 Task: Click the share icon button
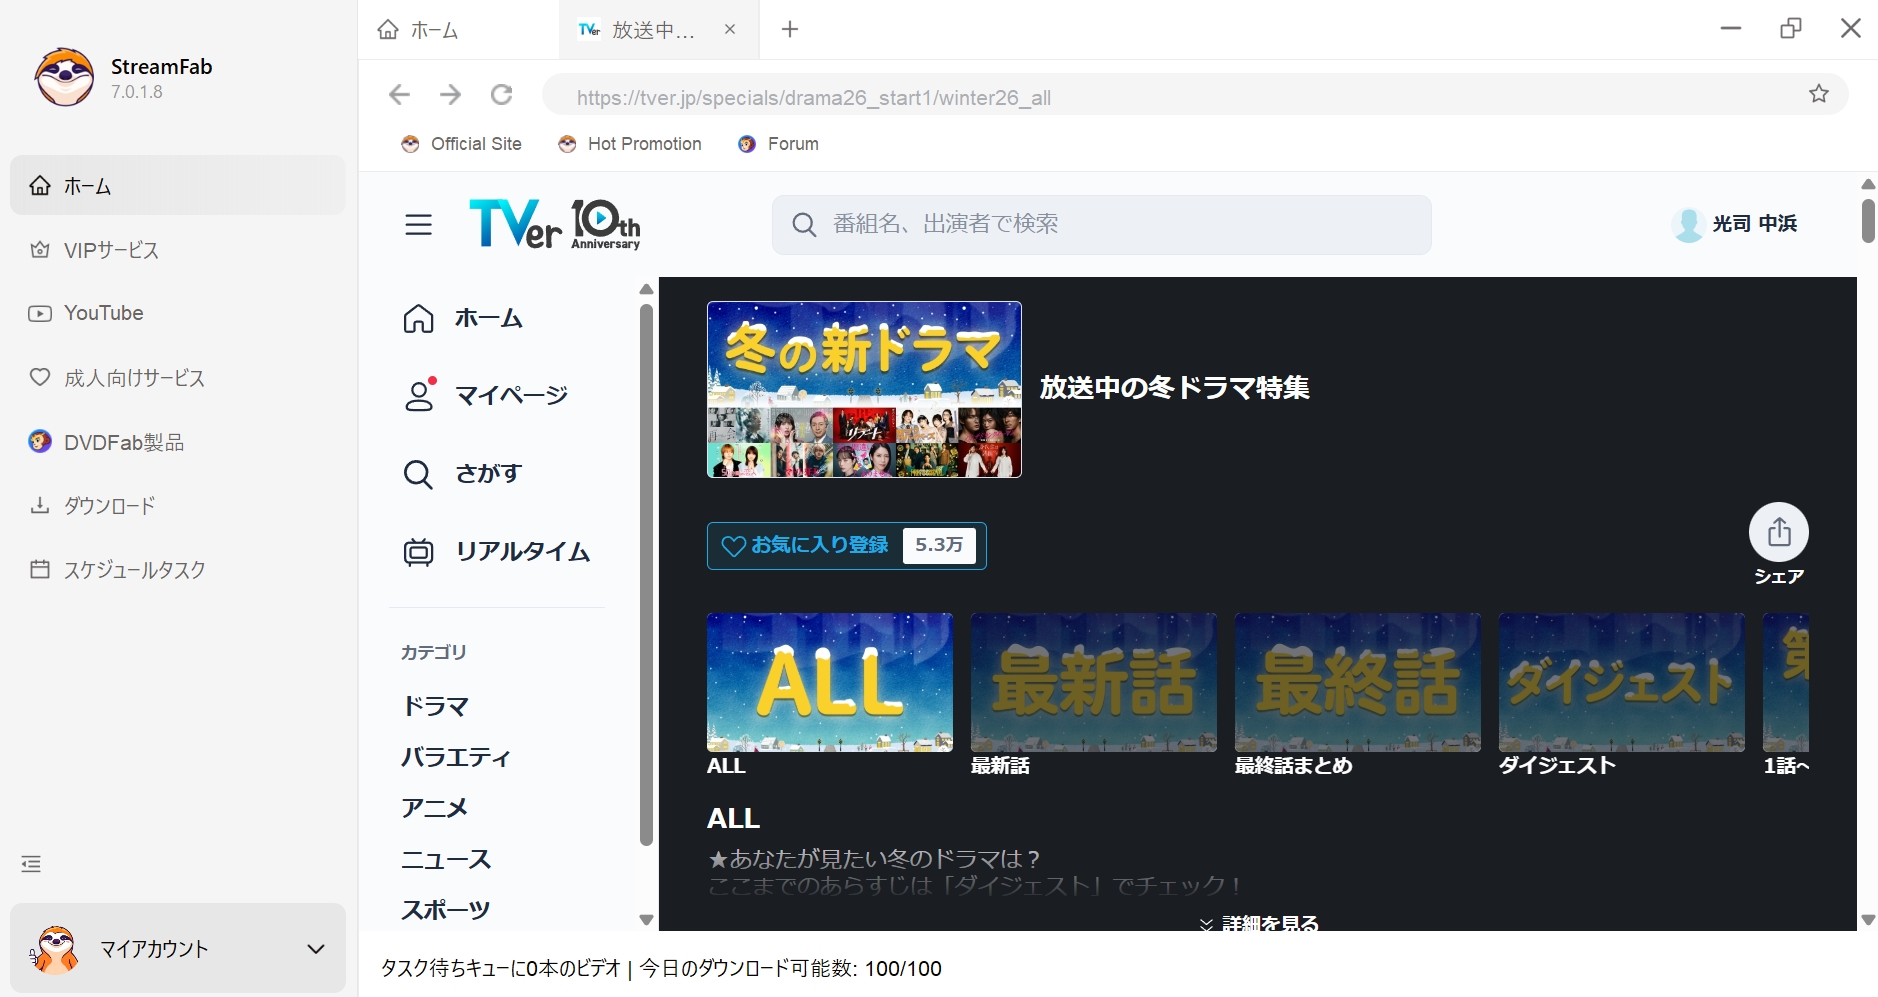(x=1778, y=532)
